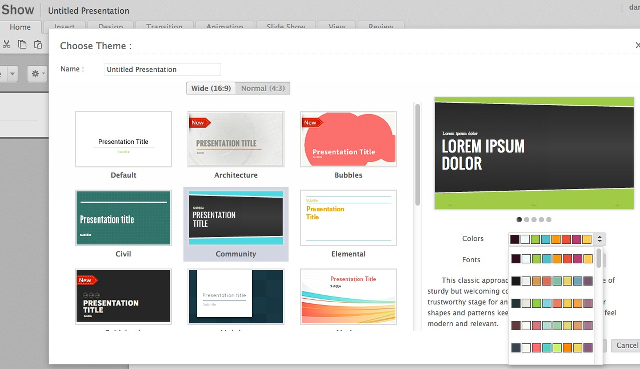Click the selected Colors palette bar
The width and height of the screenshot is (640, 369).
pos(552,239)
